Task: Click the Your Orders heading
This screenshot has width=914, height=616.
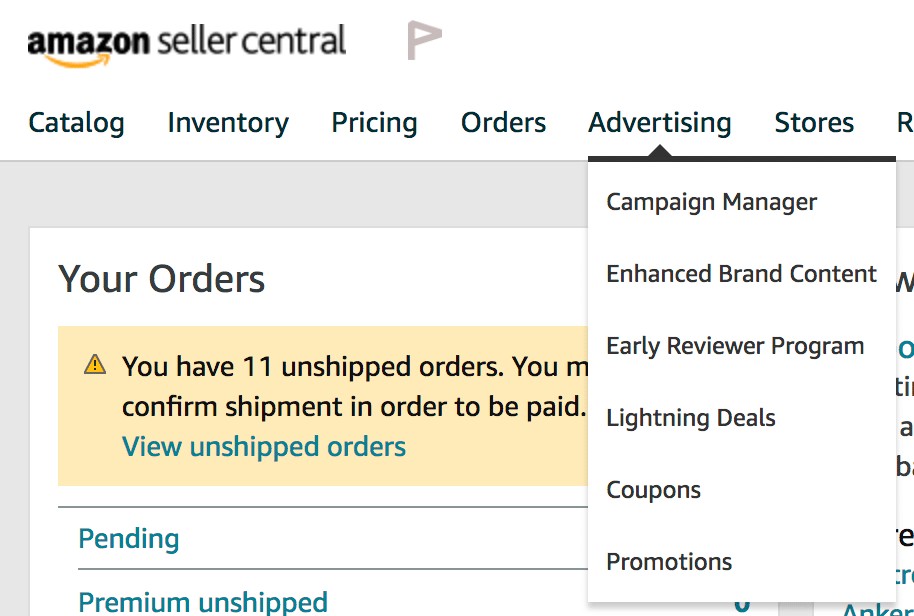Action: click(x=162, y=279)
